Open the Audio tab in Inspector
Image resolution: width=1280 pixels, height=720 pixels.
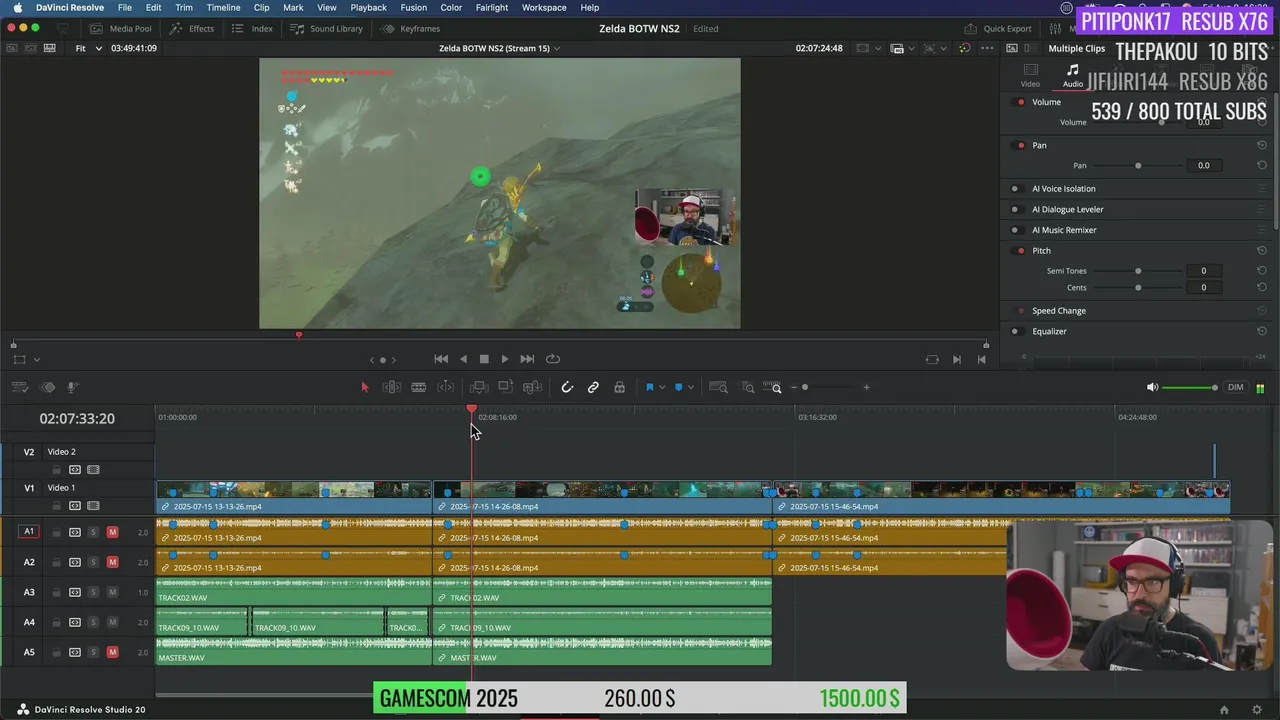1072,76
